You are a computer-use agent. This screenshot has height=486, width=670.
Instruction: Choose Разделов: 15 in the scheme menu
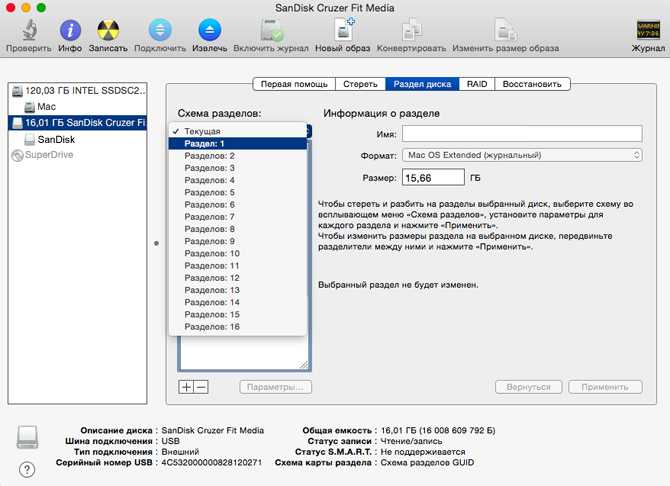click(x=238, y=314)
